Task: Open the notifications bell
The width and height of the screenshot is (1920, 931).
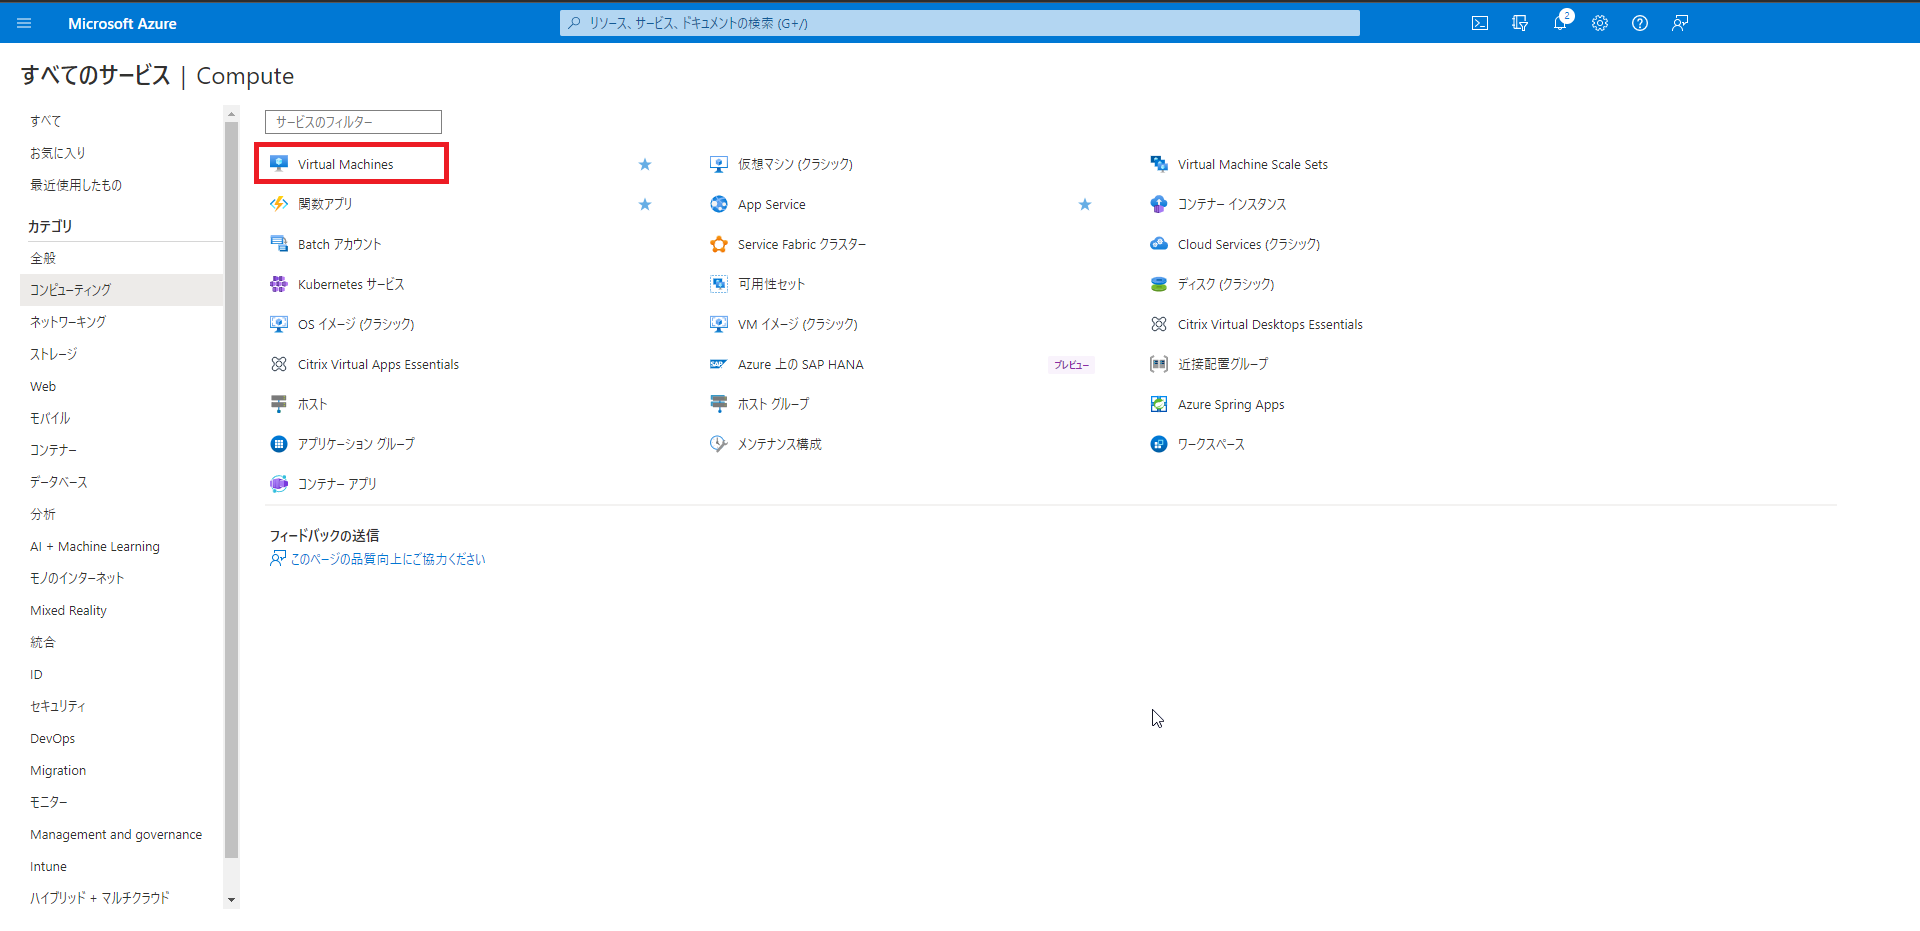Action: (x=1560, y=23)
